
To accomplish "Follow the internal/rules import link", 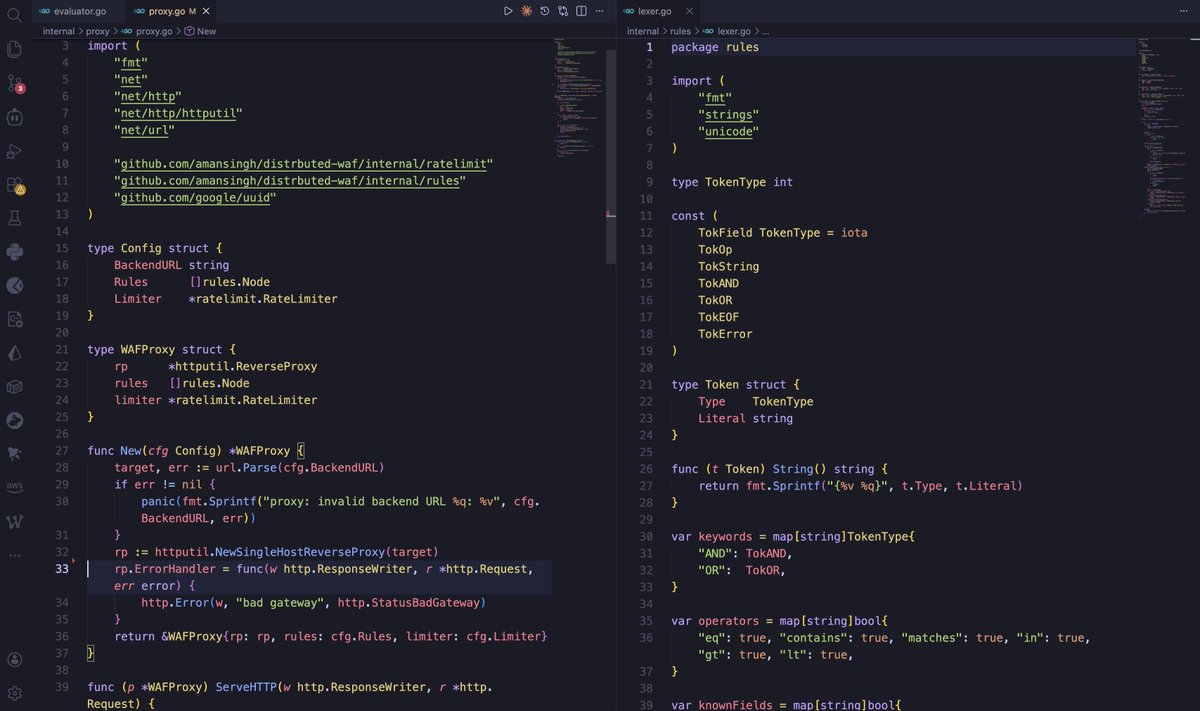I will [290, 181].
